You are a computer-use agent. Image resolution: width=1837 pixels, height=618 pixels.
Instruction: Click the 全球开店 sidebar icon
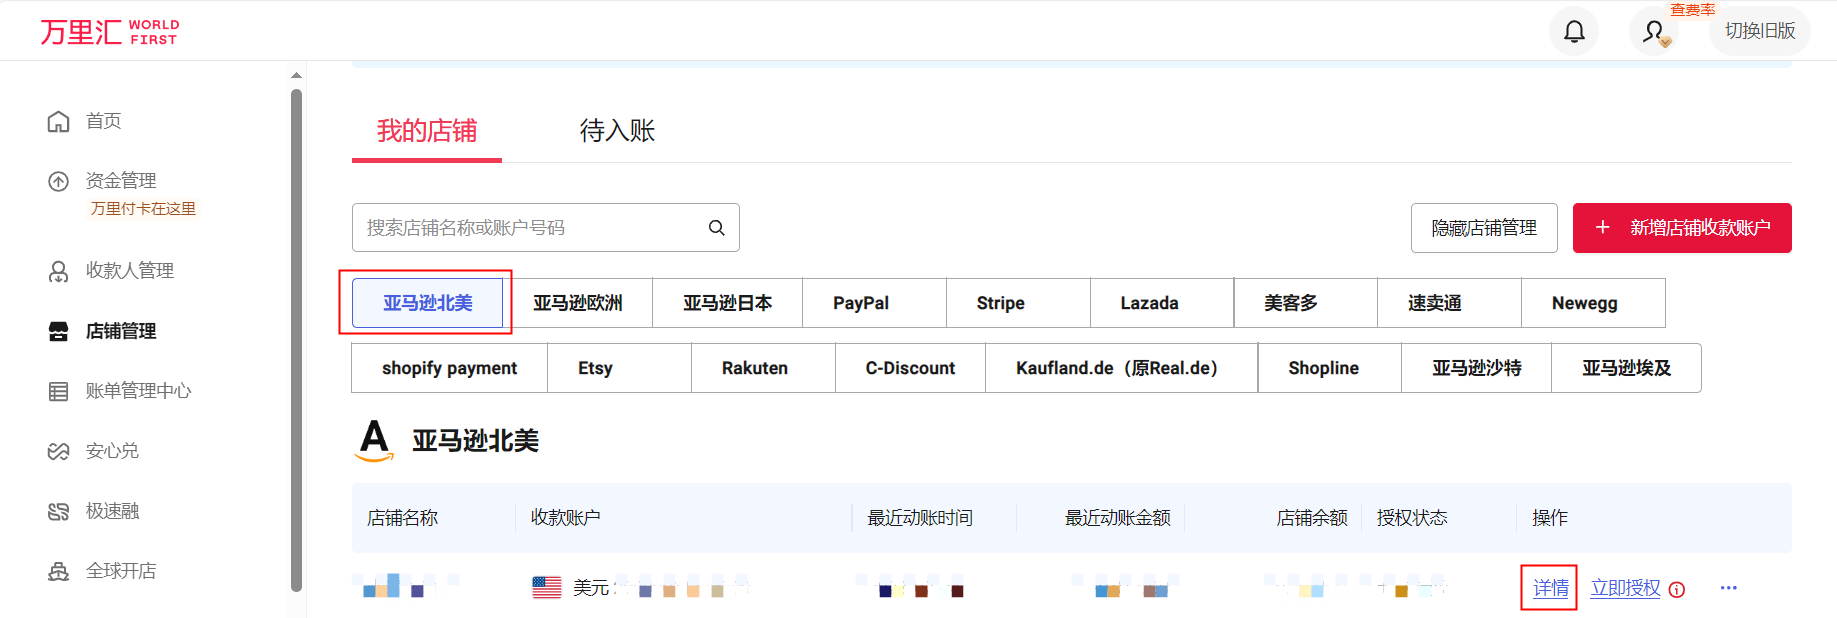[x=59, y=571]
